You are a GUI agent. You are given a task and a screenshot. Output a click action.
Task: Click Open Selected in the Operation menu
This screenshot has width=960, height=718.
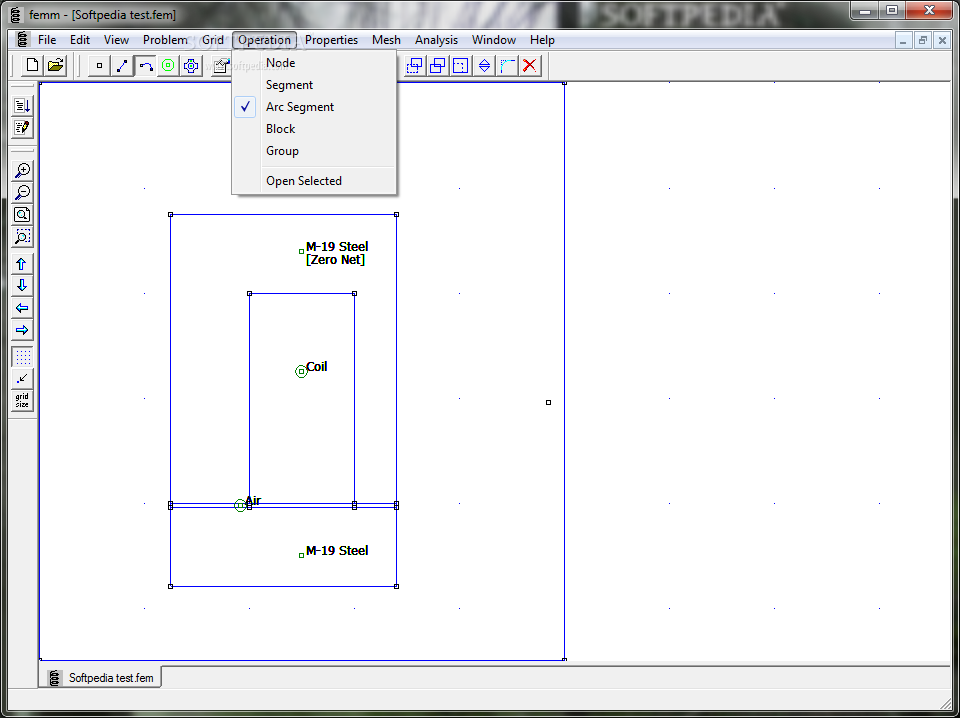pyautogui.click(x=314, y=181)
